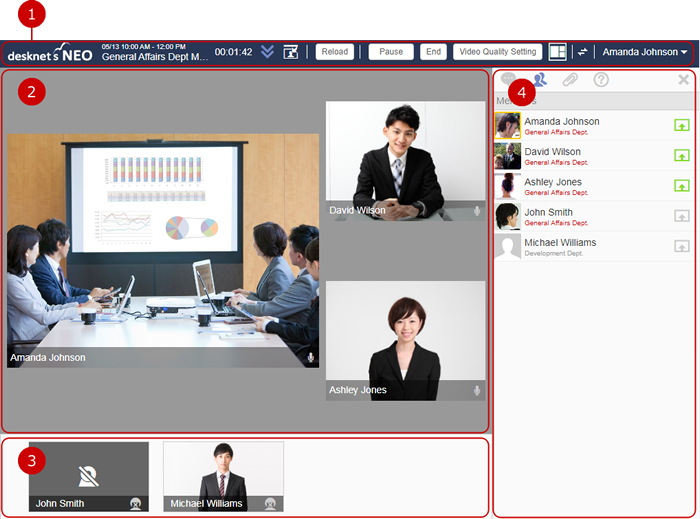The width and height of the screenshot is (700, 519).
Task: Click the End meeting button
Action: click(433, 52)
